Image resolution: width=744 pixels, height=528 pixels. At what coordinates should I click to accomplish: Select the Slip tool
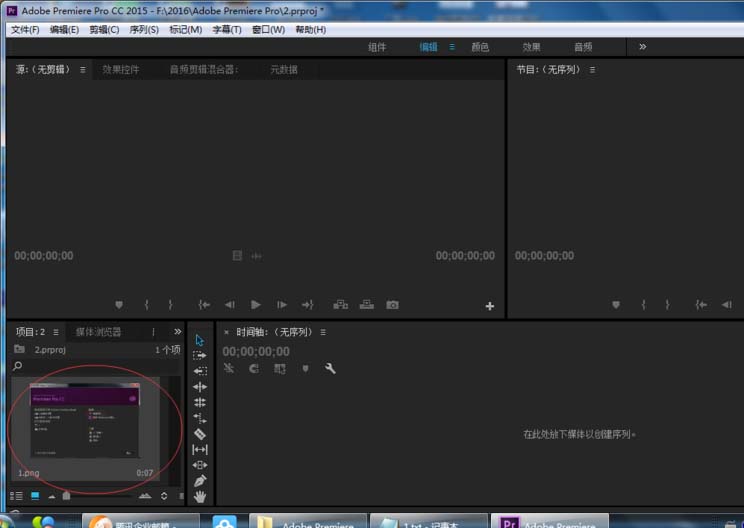(x=199, y=450)
